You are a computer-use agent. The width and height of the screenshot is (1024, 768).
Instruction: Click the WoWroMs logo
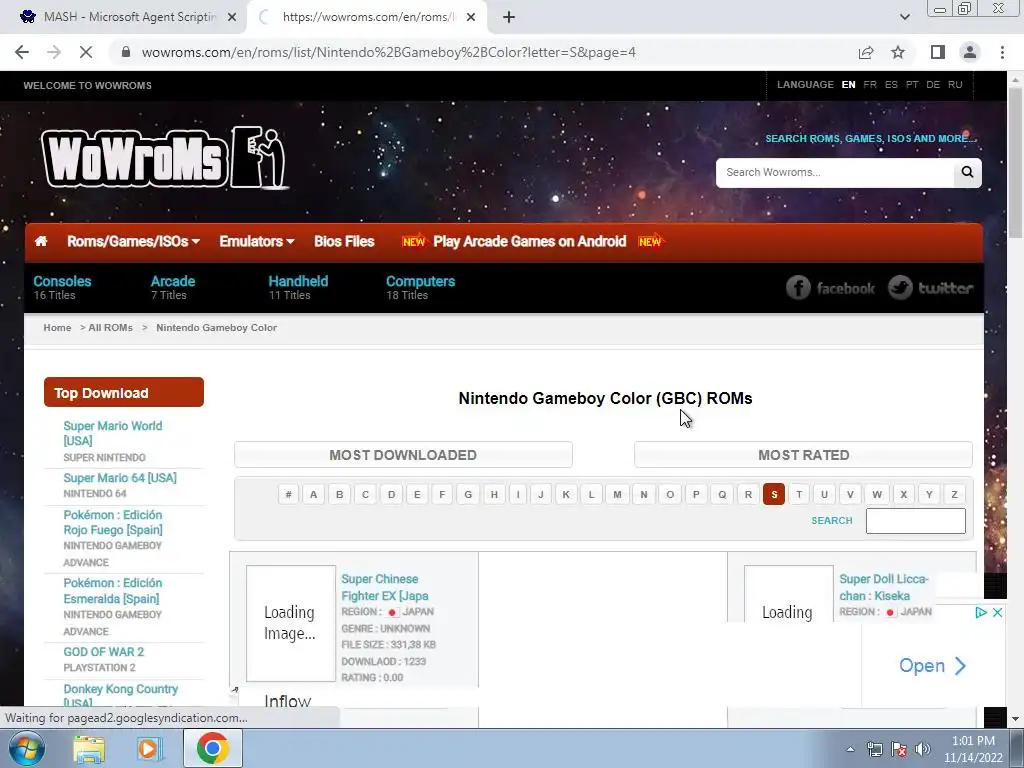pyautogui.click(x=165, y=157)
